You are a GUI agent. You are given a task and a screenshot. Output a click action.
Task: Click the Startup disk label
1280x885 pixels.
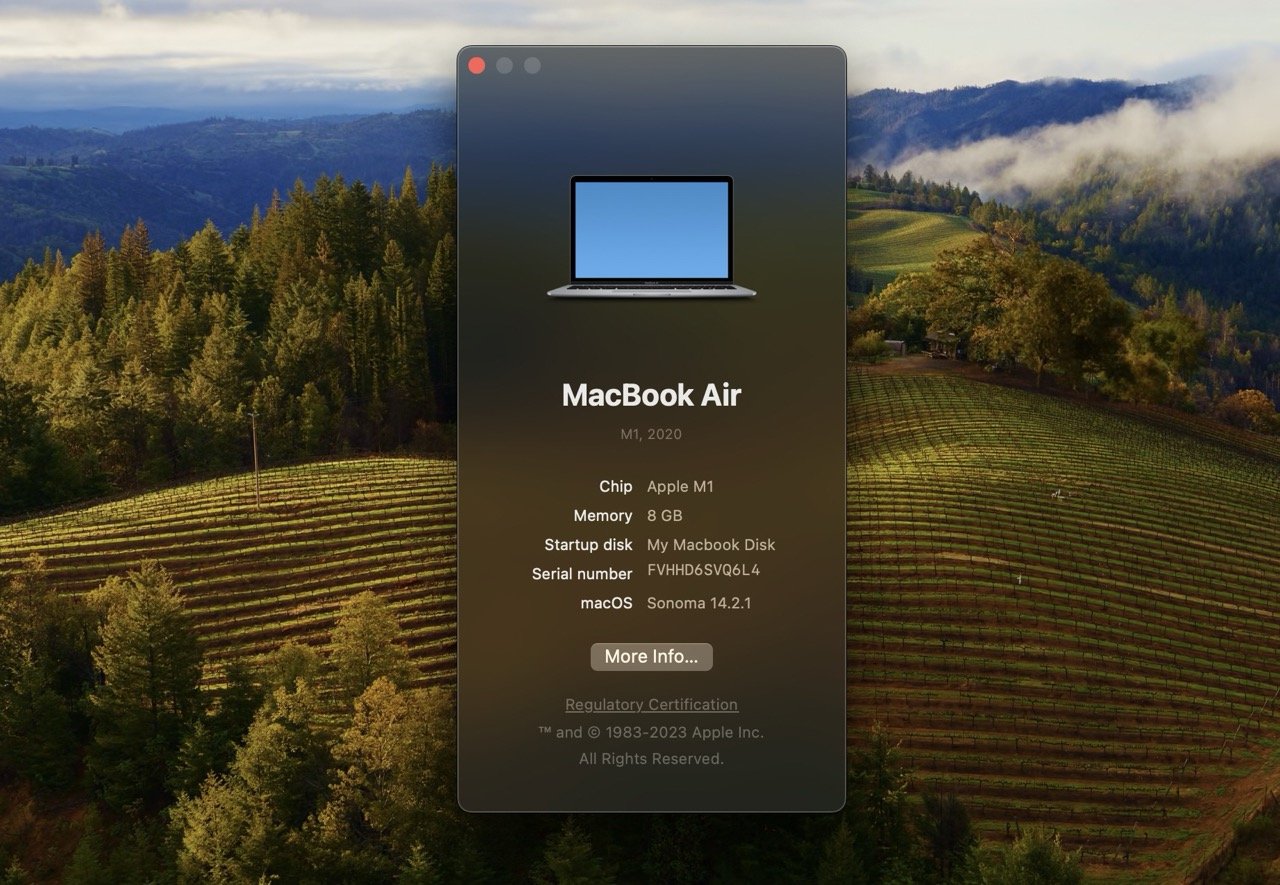588,545
